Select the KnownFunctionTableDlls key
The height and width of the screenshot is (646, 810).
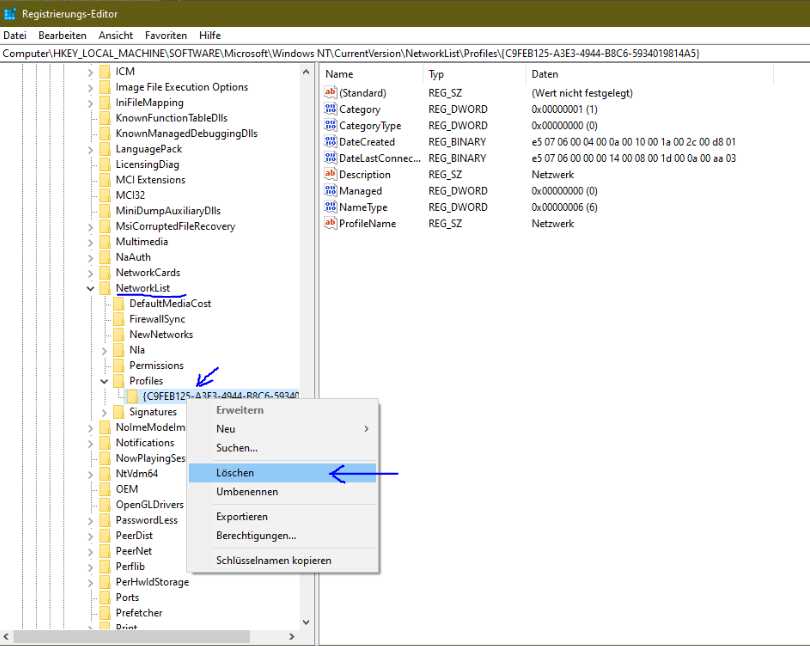172,118
